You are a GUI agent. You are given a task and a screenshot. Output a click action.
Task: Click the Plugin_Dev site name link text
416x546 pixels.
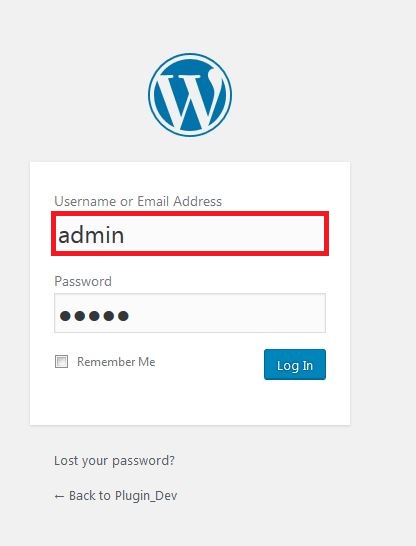pyautogui.click(x=146, y=496)
